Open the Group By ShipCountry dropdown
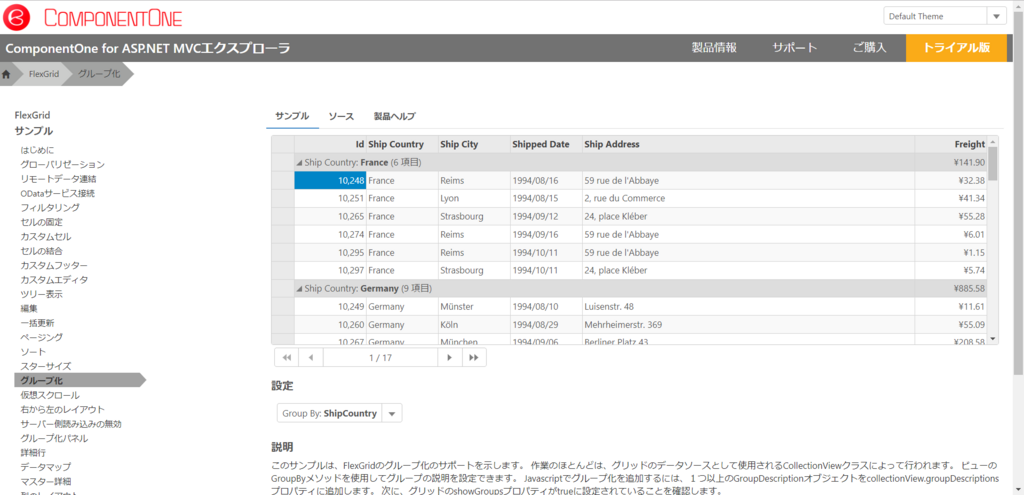Viewport: 1024px width, 495px height. click(391, 413)
